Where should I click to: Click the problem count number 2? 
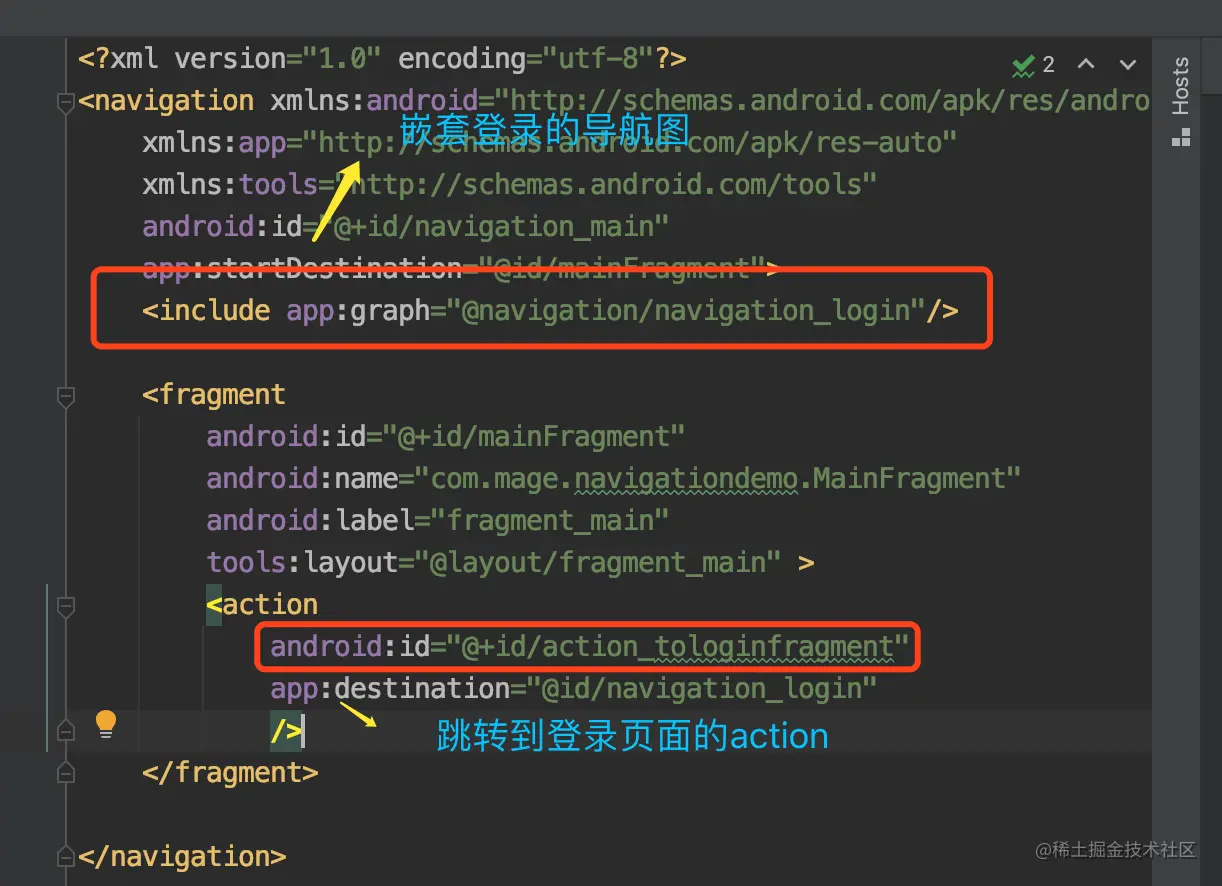click(1048, 65)
